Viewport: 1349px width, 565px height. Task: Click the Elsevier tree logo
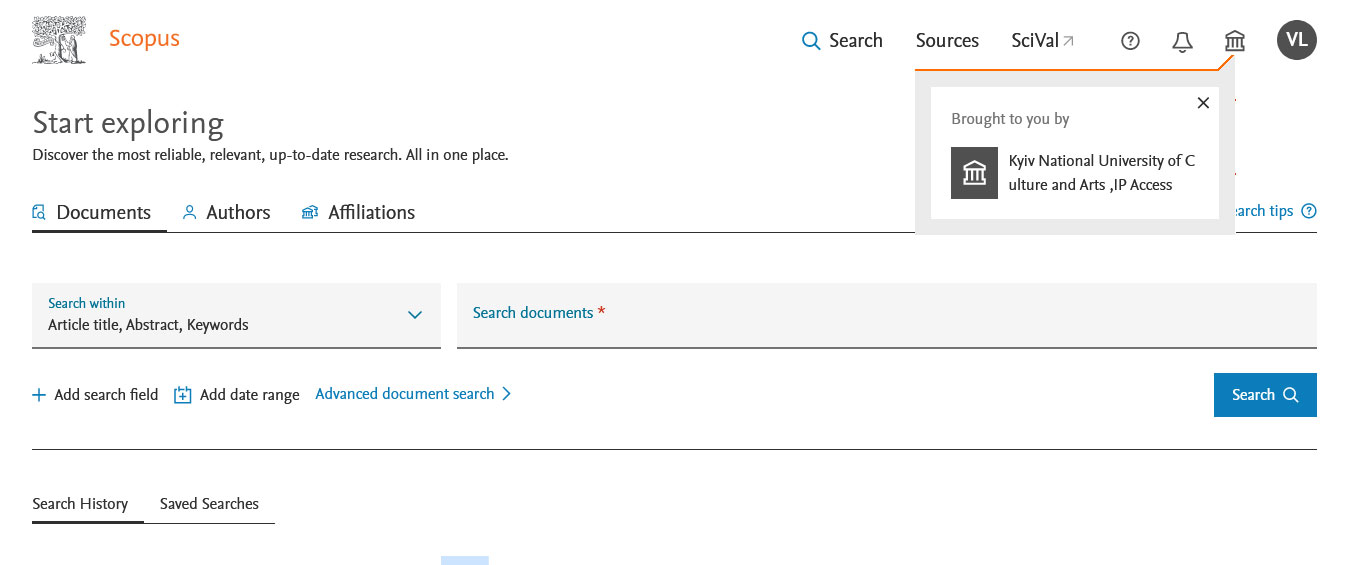(x=59, y=41)
